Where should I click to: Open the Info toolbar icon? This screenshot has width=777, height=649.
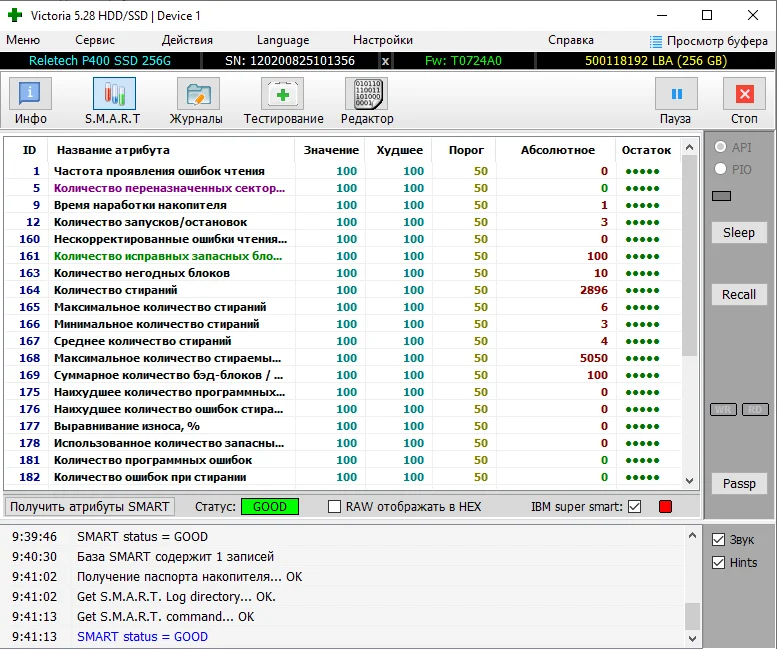point(31,95)
